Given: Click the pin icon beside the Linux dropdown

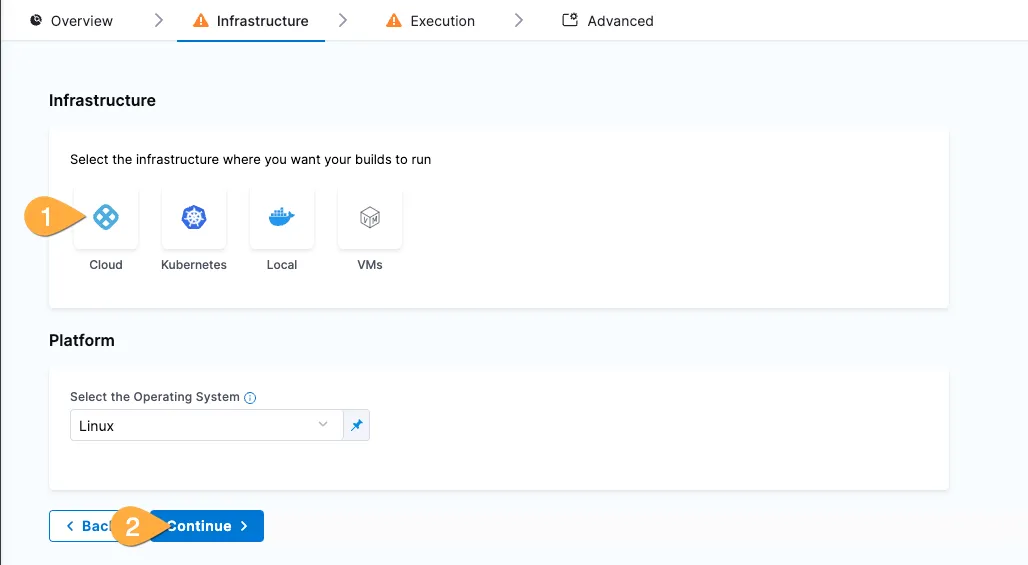Looking at the screenshot, I should coord(356,425).
